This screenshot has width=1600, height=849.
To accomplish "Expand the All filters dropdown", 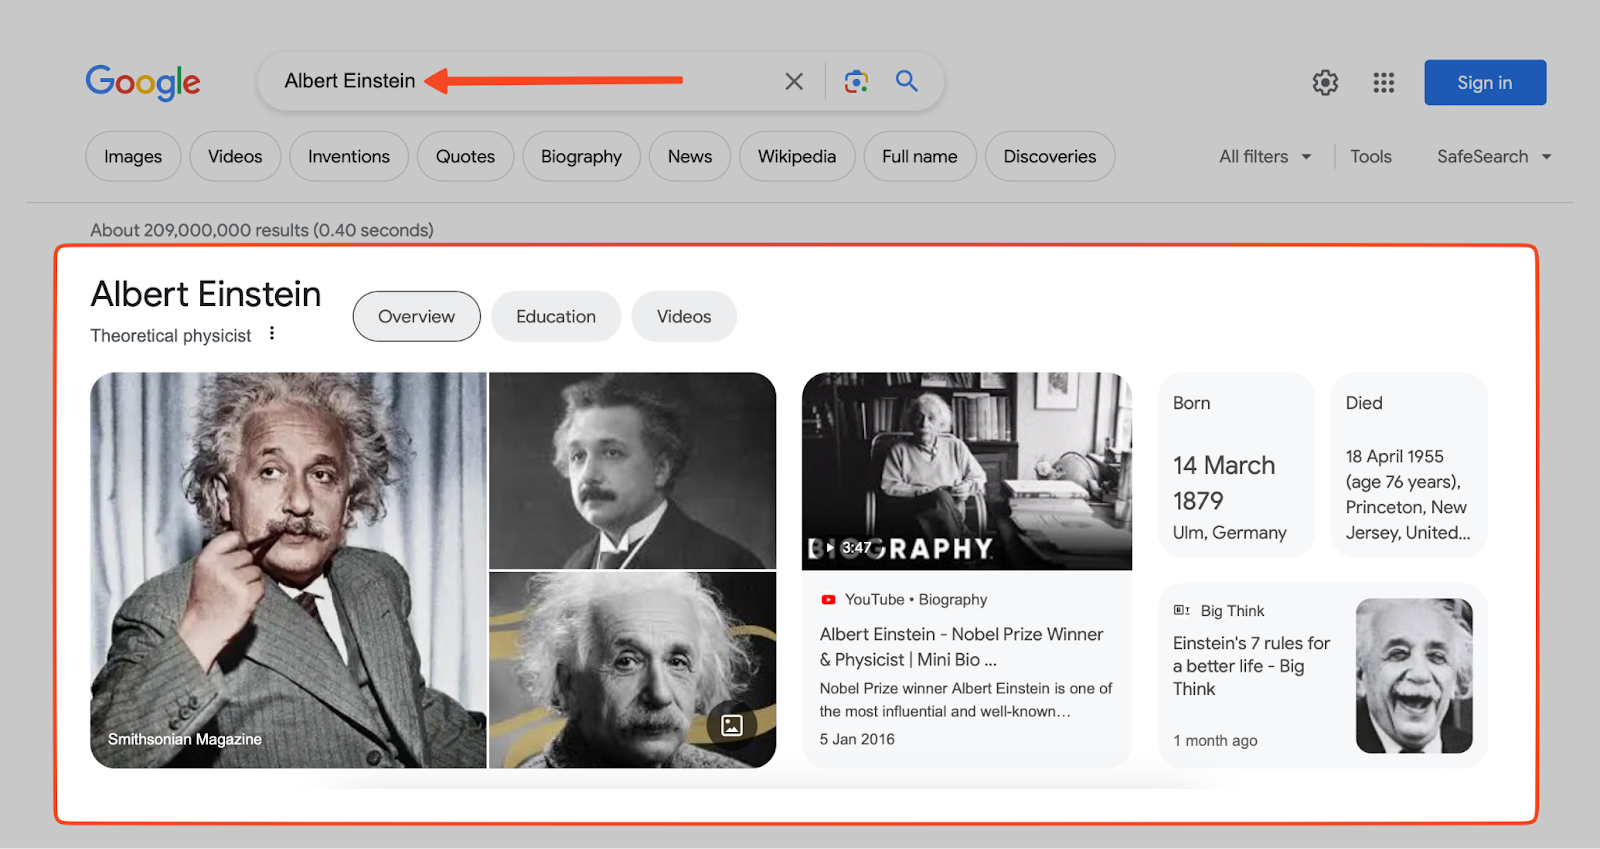I will click(1265, 157).
